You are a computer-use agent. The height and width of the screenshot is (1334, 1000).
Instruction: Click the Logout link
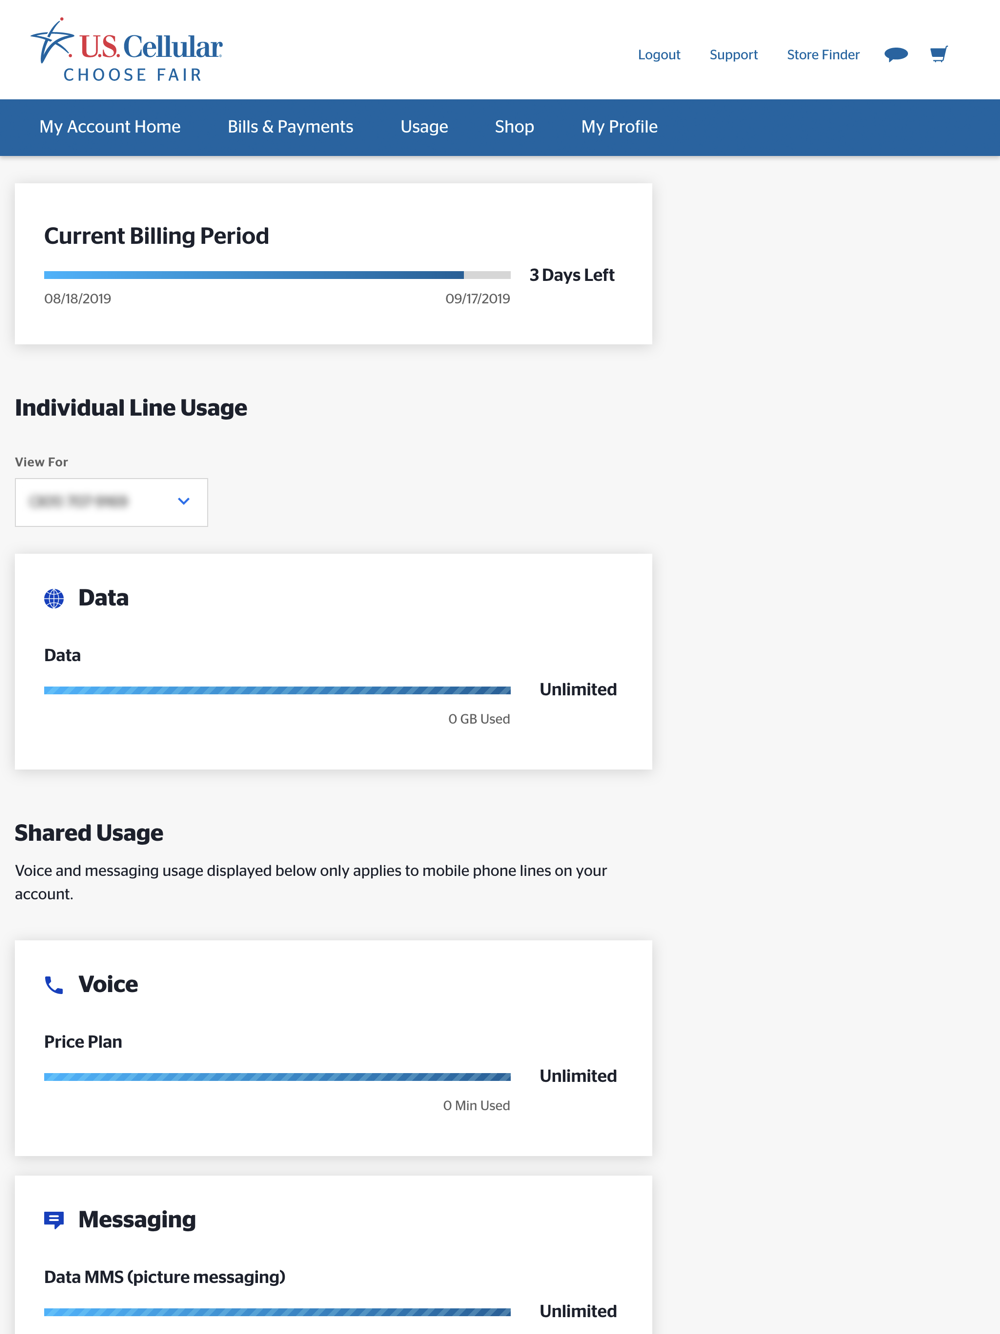point(659,55)
